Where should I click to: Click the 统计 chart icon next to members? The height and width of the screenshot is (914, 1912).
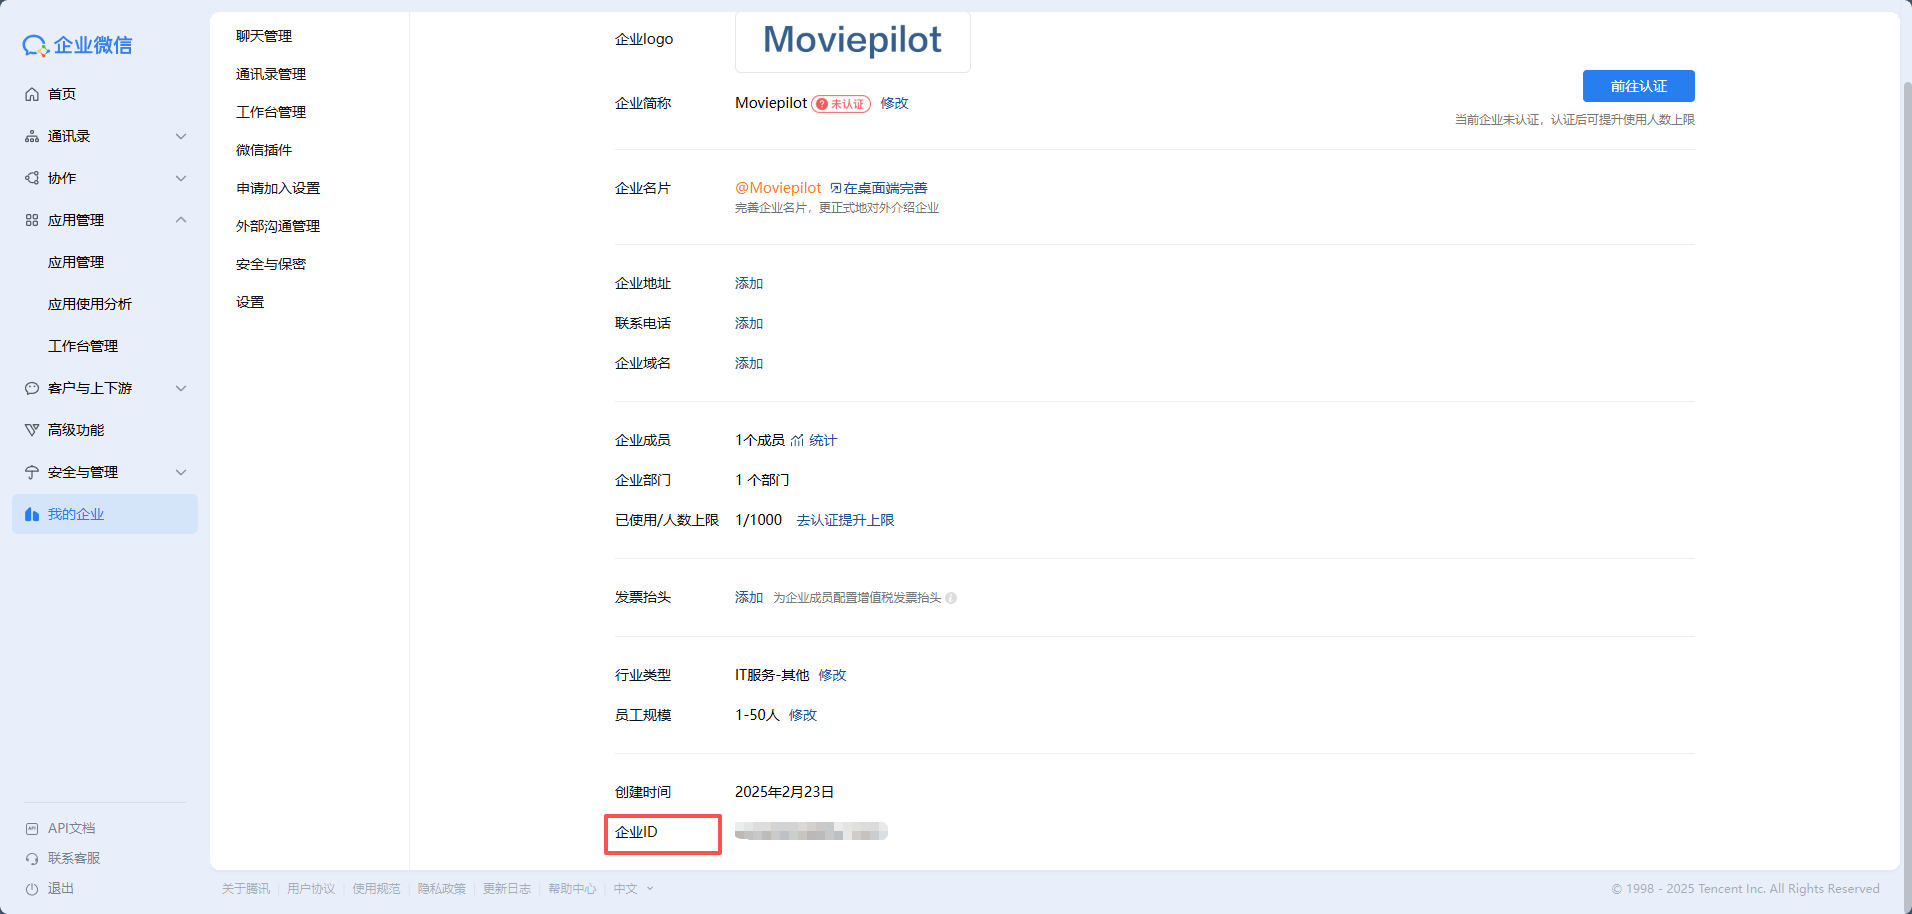[797, 441]
